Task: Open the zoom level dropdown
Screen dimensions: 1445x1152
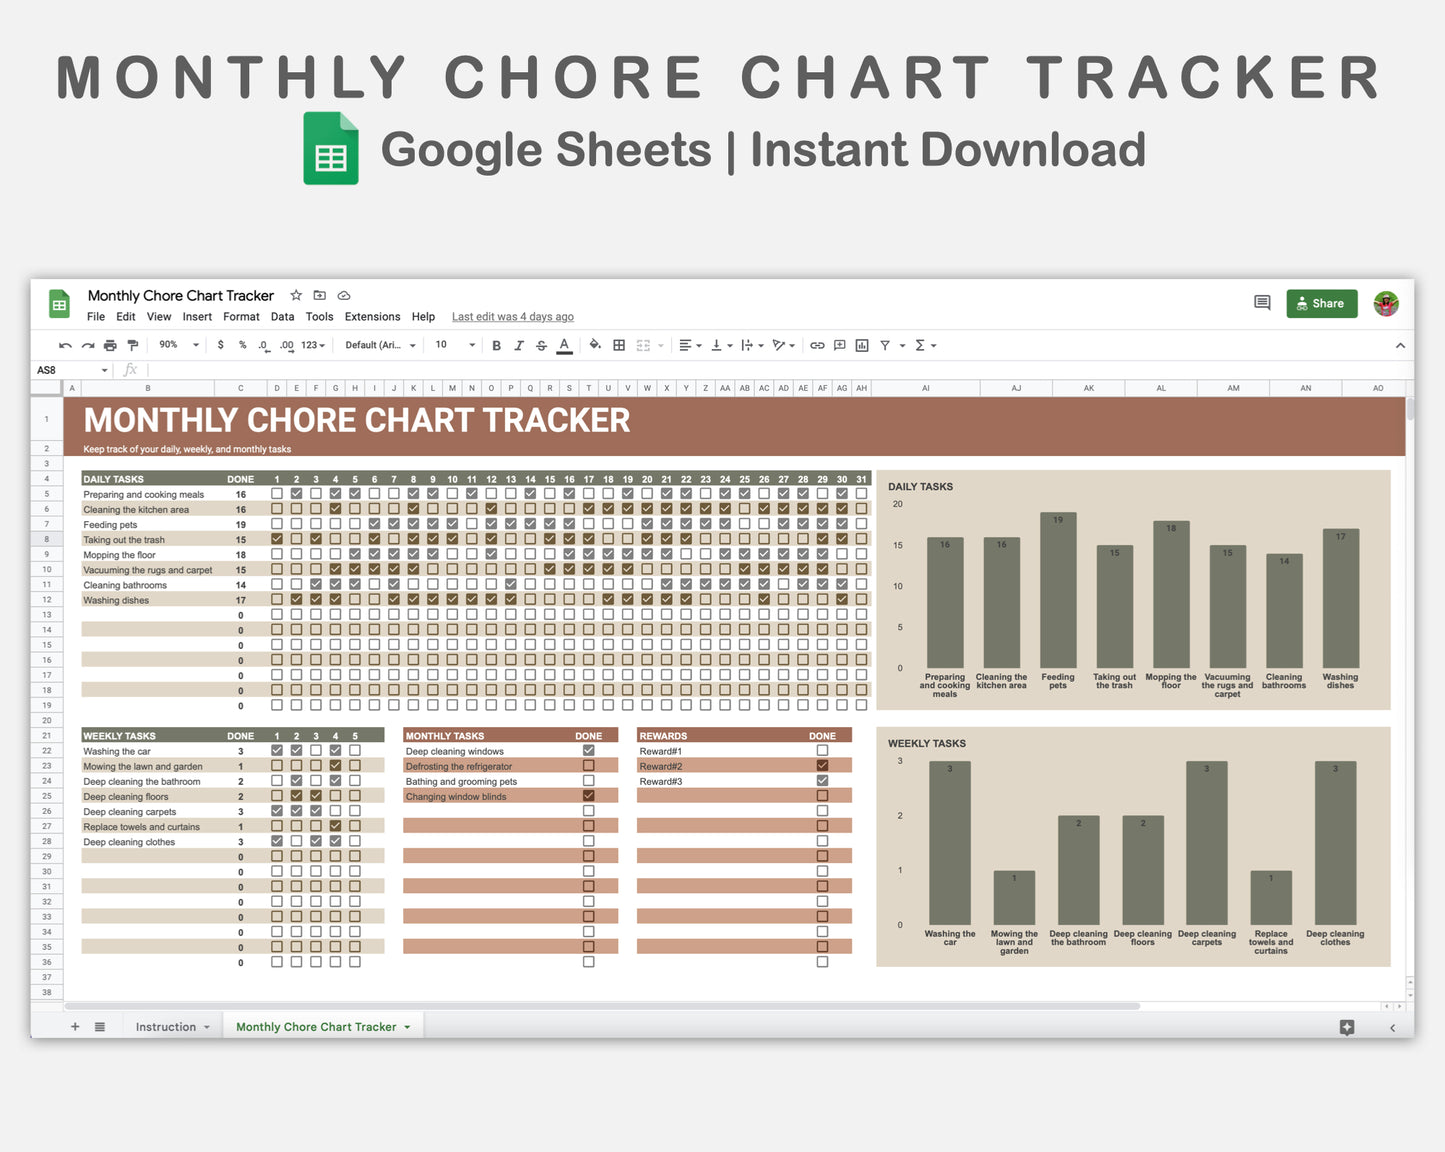Action: click(x=176, y=345)
